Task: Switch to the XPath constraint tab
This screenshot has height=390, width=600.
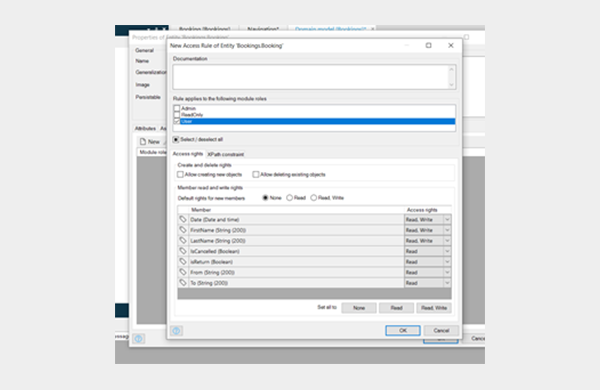Action: (225, 154)
